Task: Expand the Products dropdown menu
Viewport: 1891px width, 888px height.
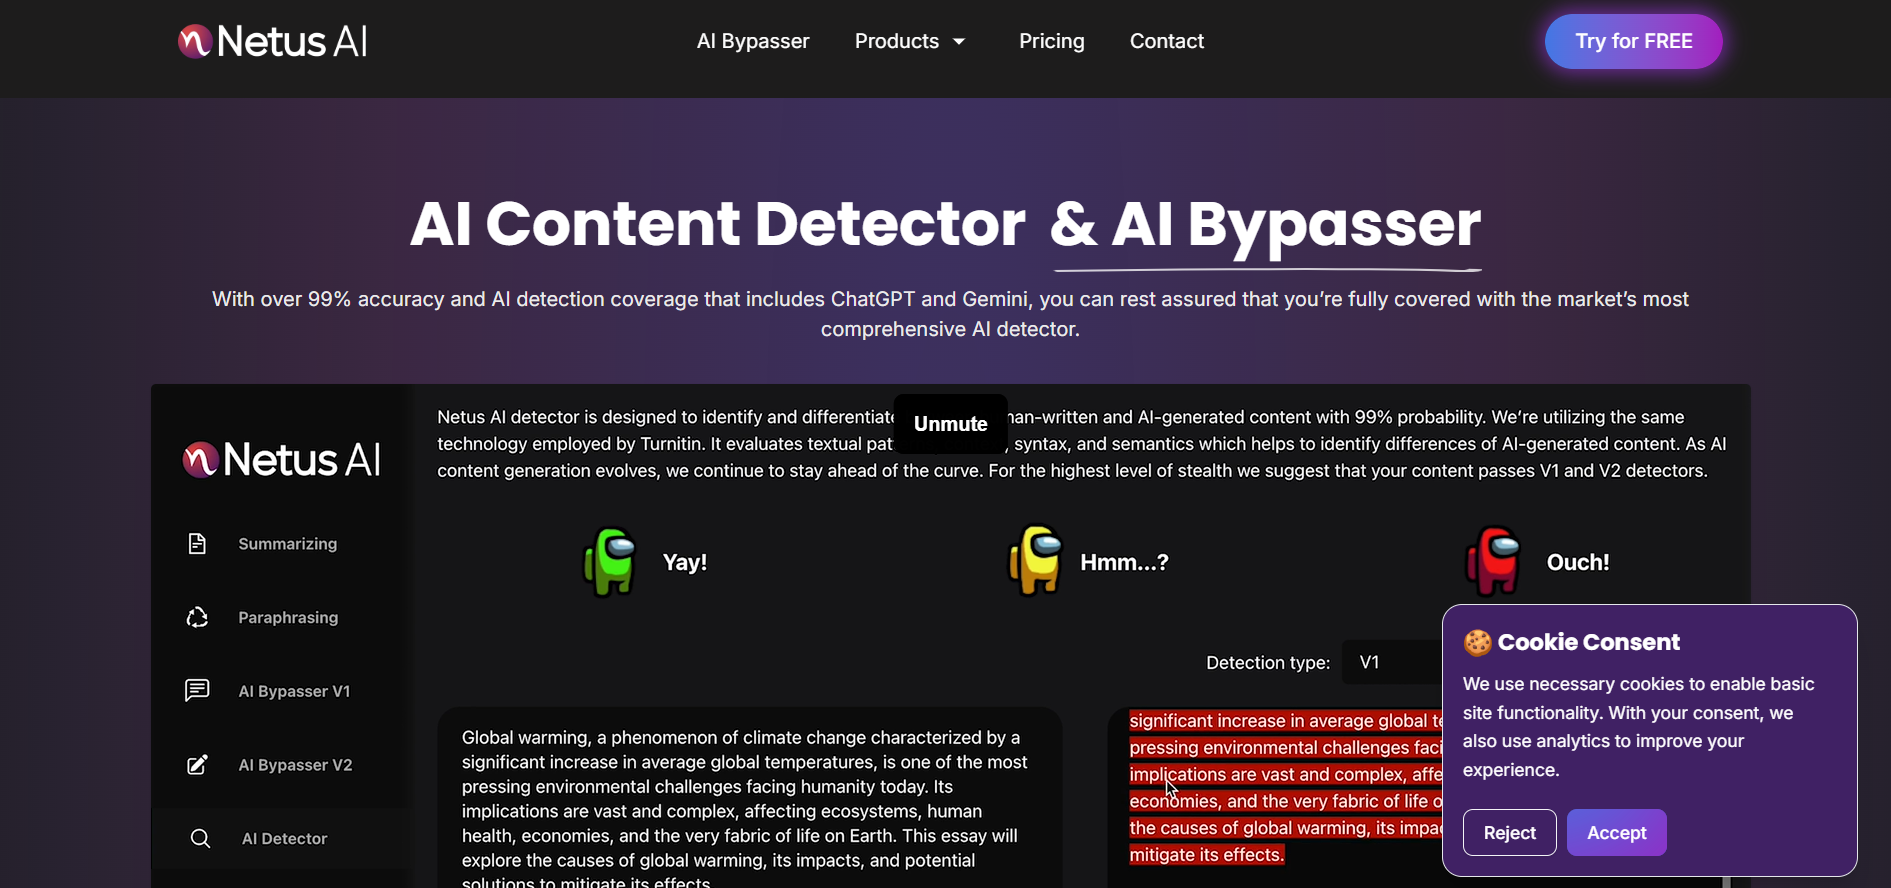Action: (910, 41)
